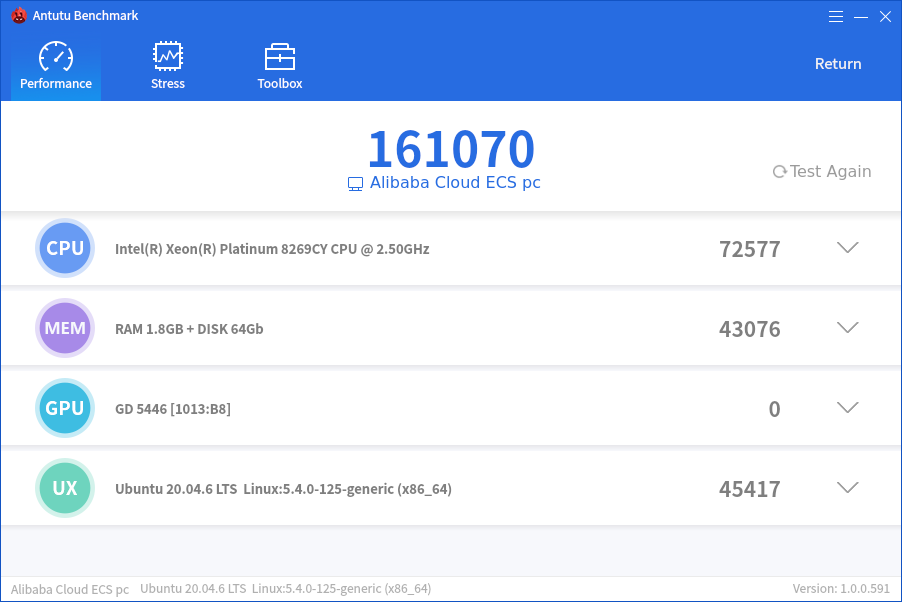Expand the CPU score details chevron
902x602 pixels.
(x=847, y=247)
